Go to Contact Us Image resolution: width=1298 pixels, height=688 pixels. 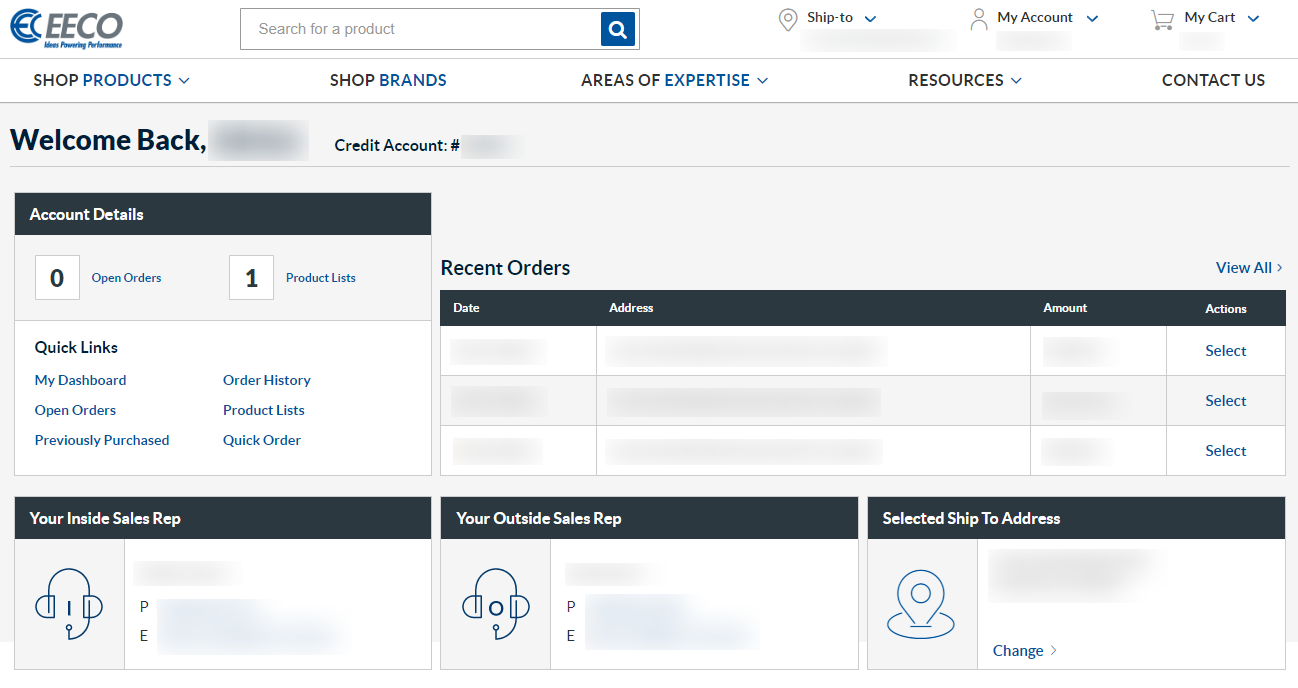1213,80
